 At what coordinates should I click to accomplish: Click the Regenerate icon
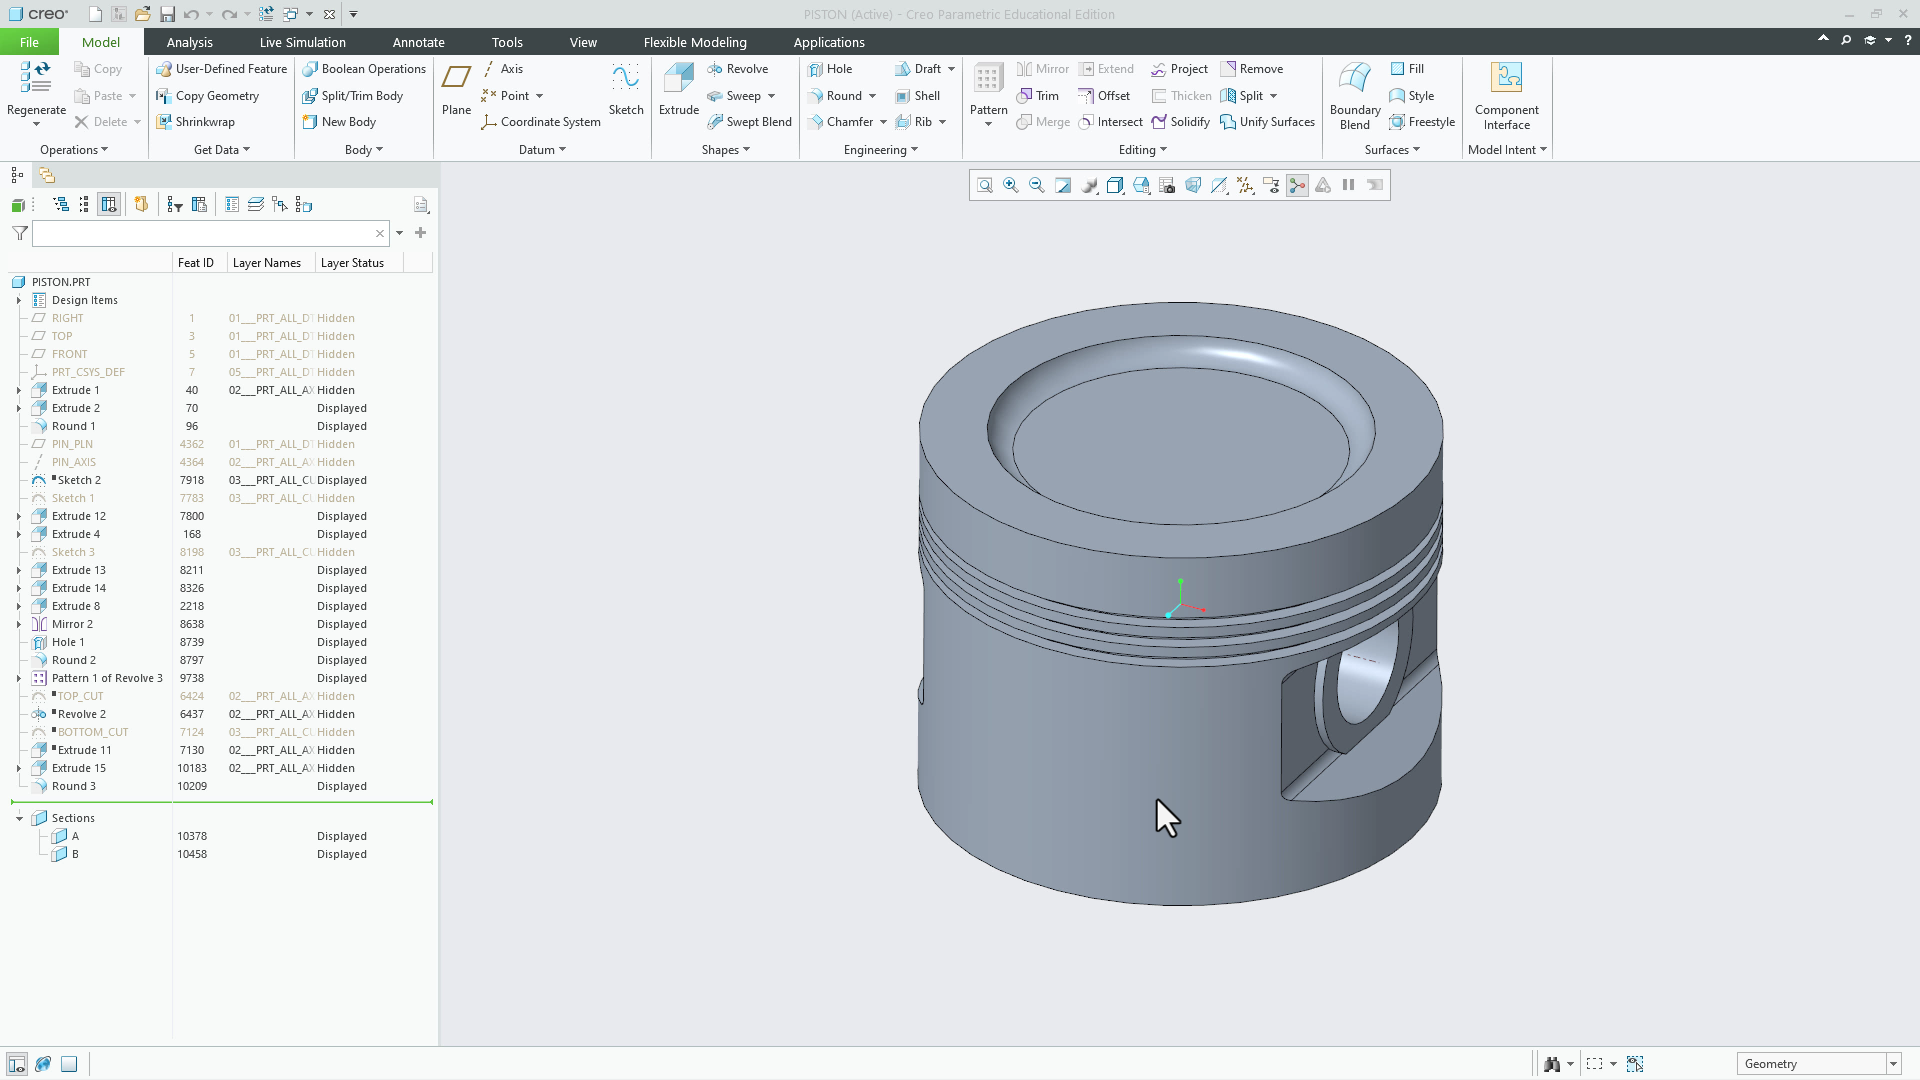(x=36, y=78)
